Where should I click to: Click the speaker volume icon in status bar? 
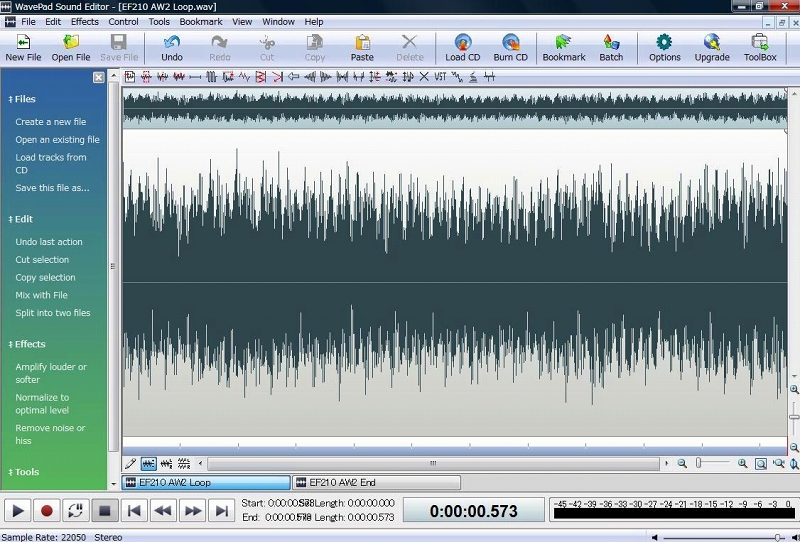click(x=655, y=537)
